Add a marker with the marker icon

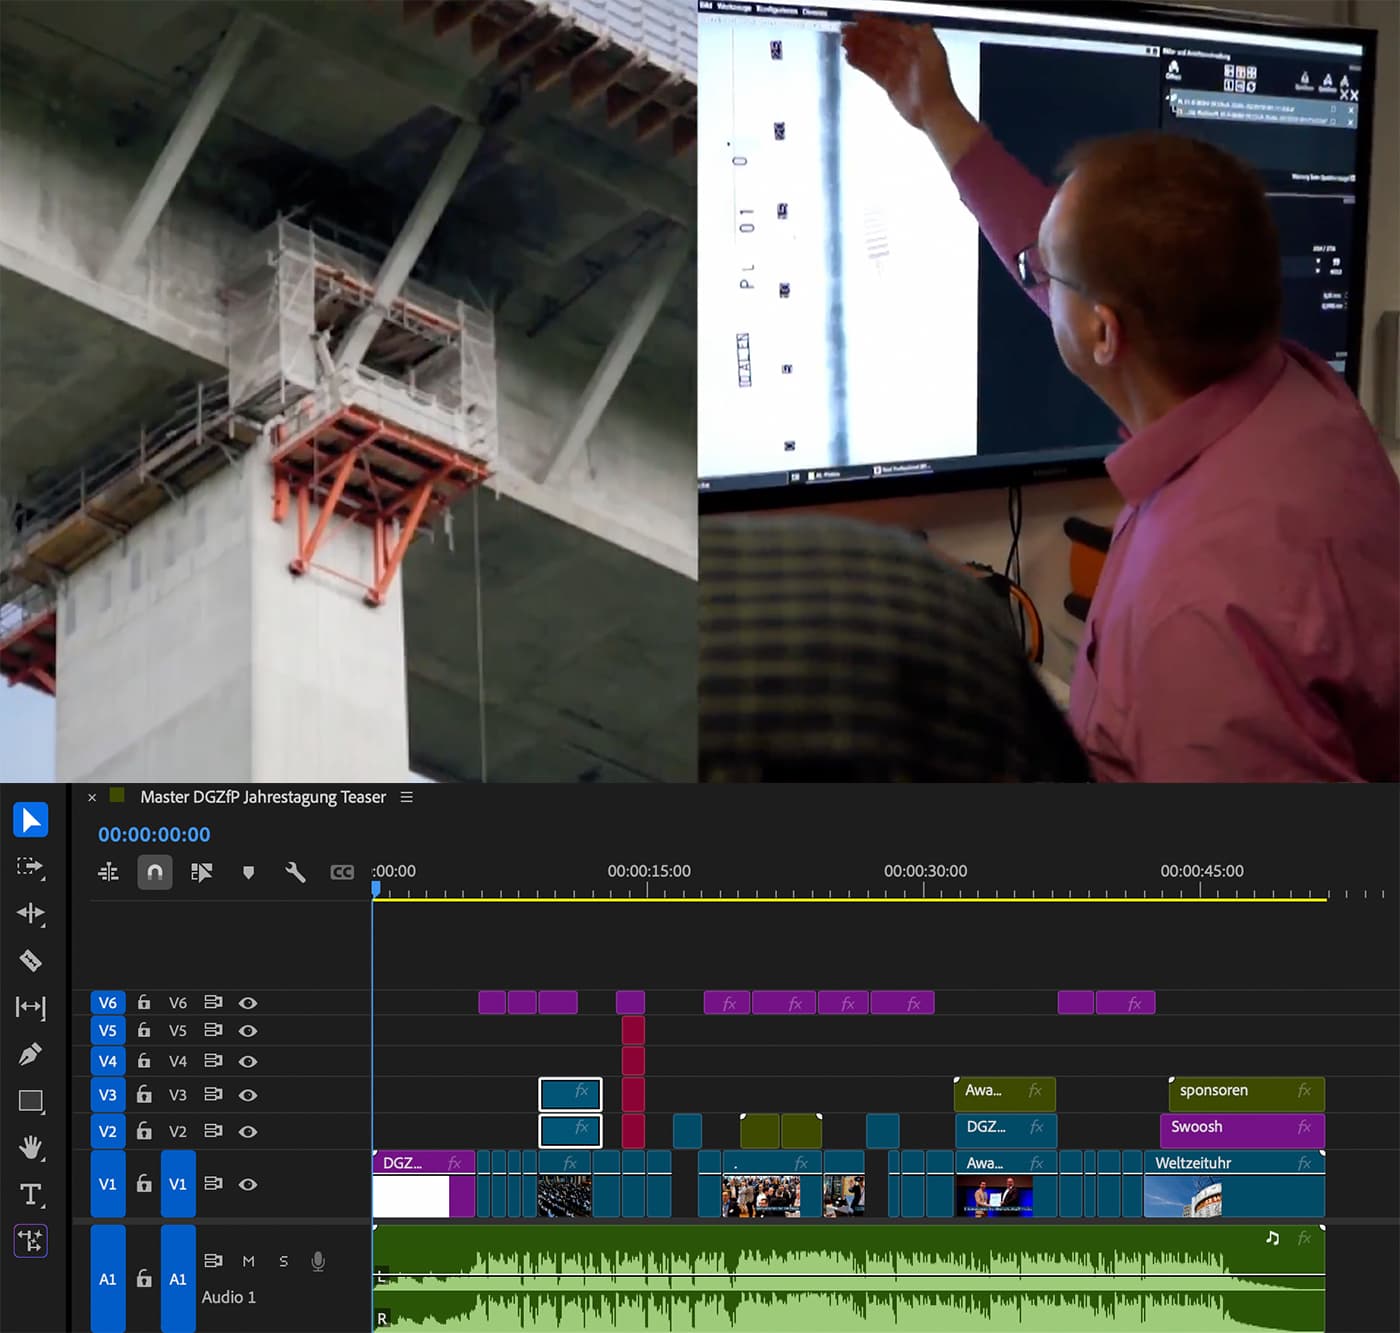249,872
